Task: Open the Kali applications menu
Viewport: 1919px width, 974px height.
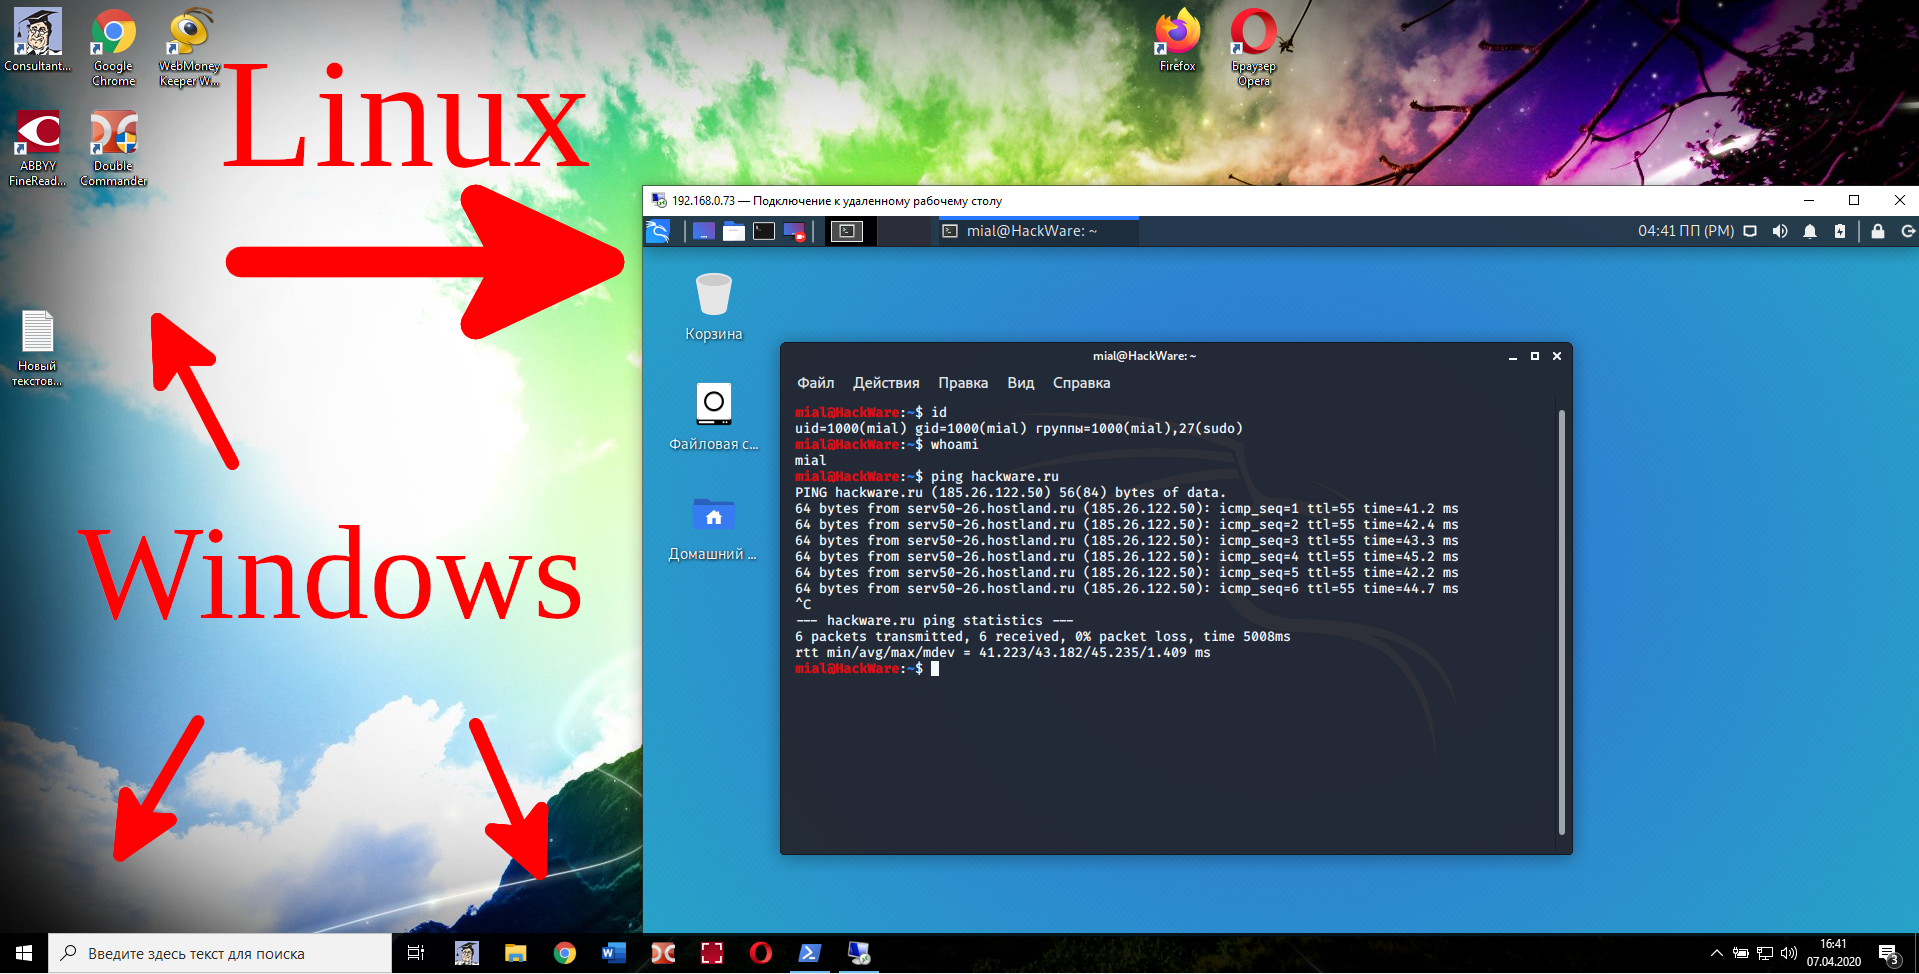Action: [x=658, y=231]
